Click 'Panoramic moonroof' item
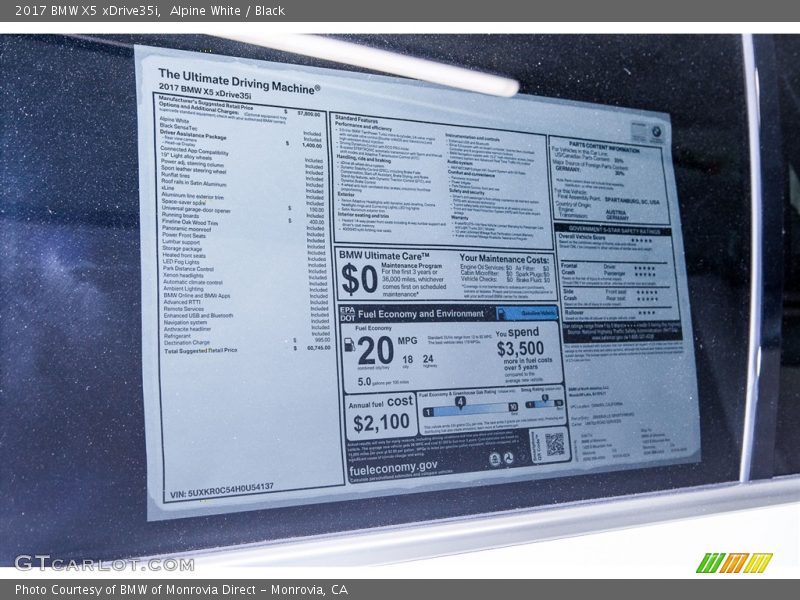800x600 pixels. point(186,229)
